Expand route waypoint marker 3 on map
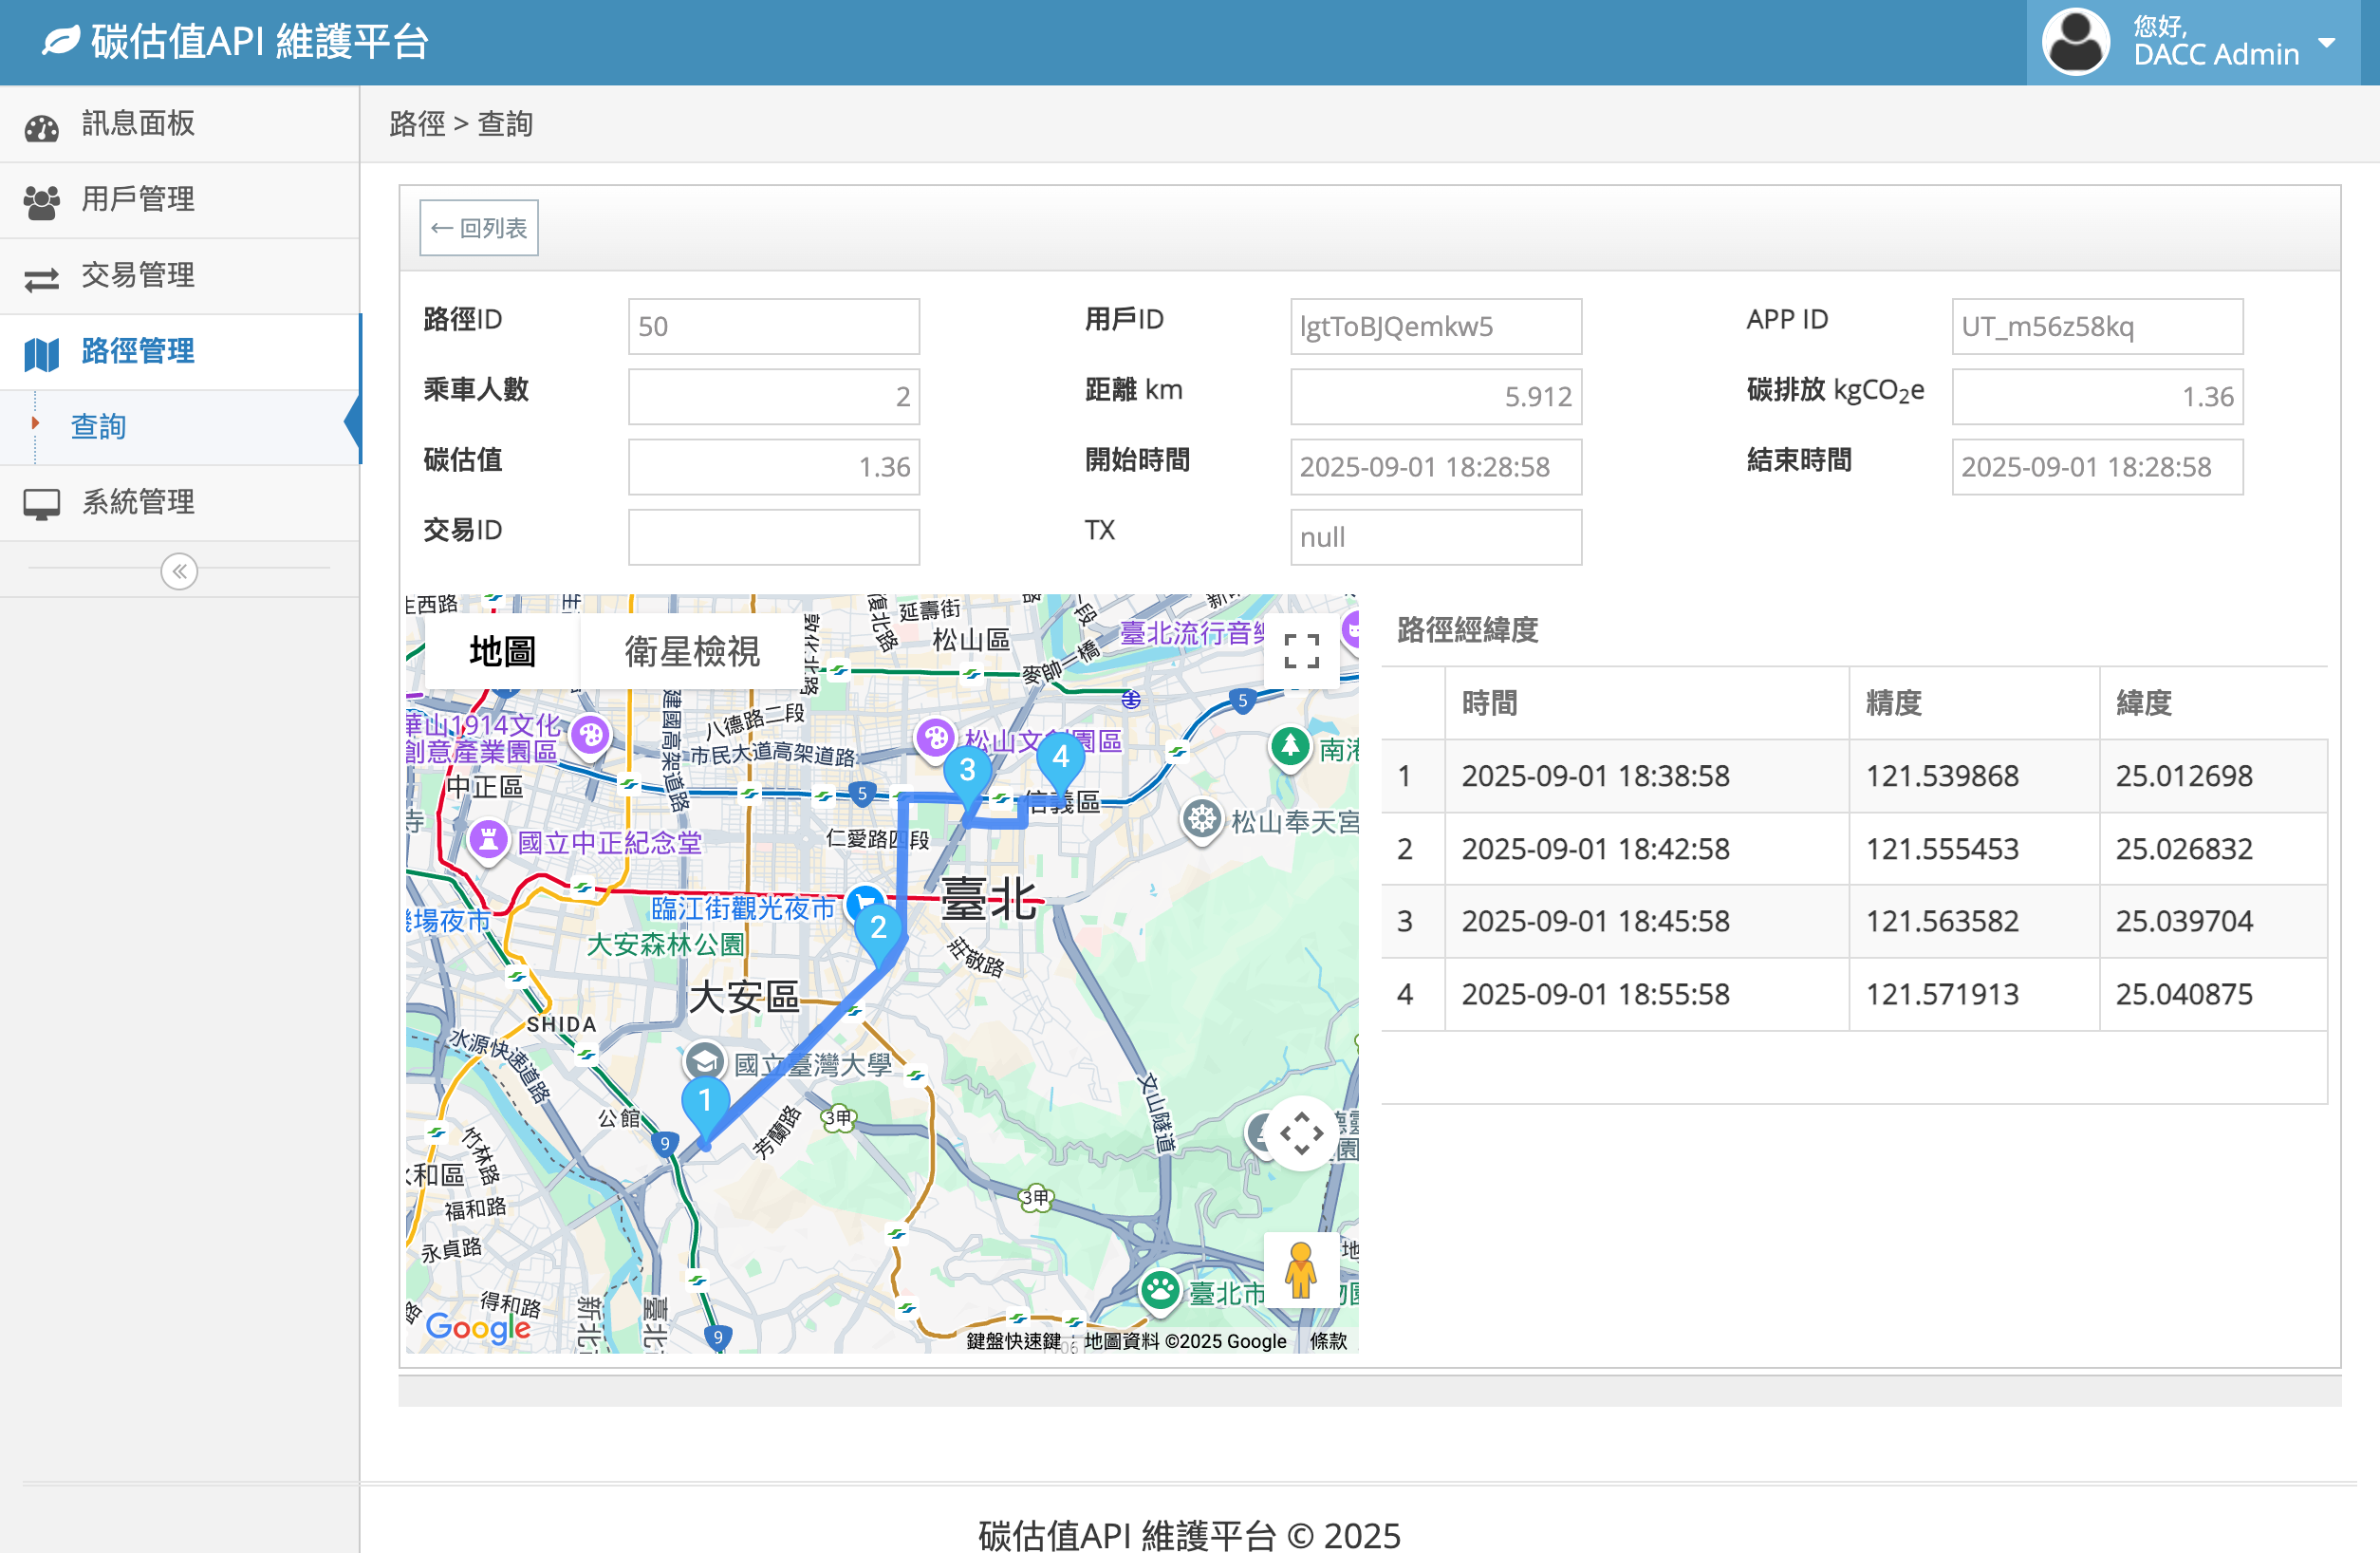 pyautogui.click(x=967, y=770)
